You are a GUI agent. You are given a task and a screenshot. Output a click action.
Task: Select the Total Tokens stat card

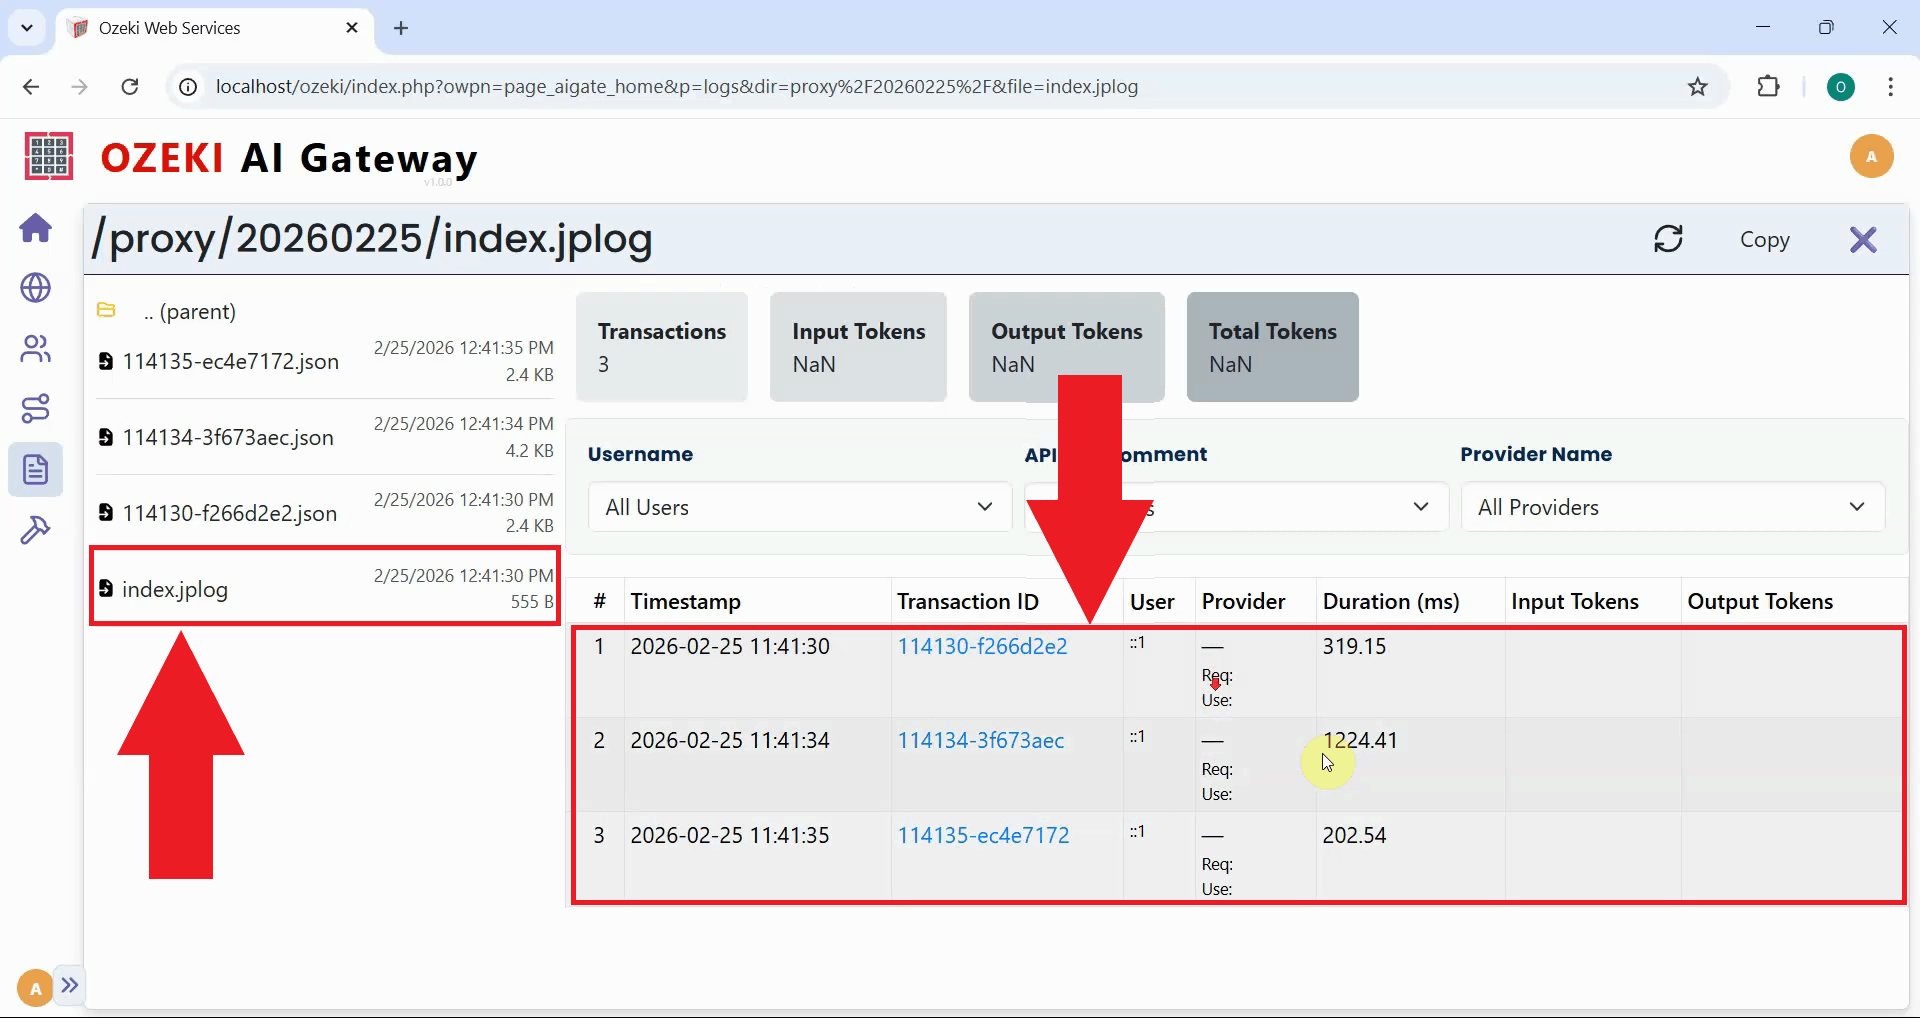point(1272,346)
